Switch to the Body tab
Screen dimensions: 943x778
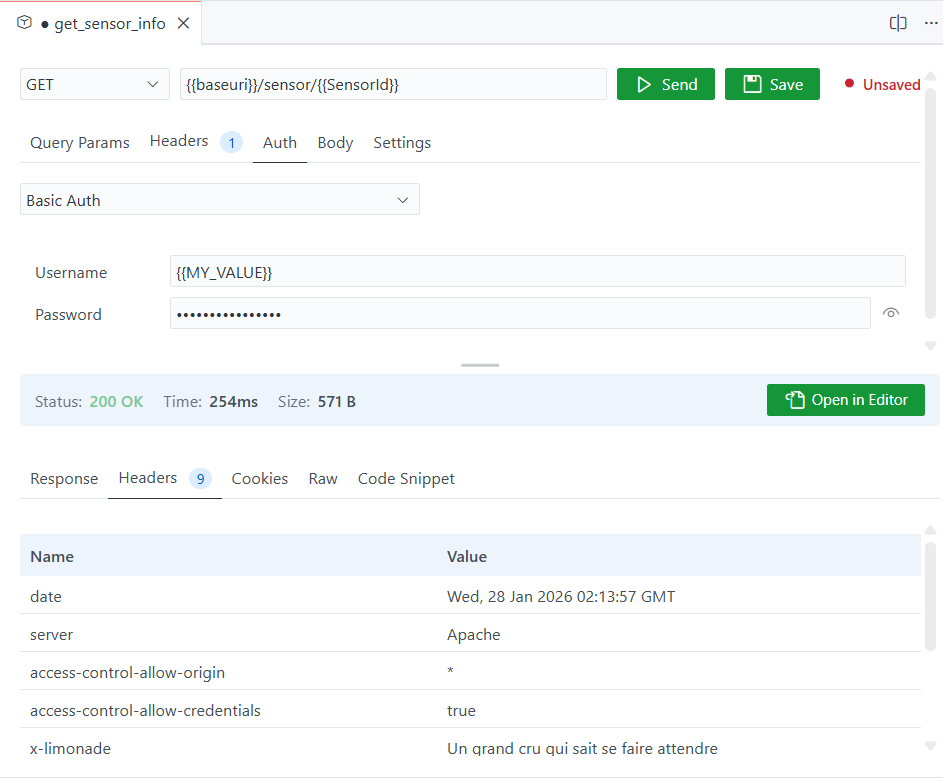coord(335,142)
